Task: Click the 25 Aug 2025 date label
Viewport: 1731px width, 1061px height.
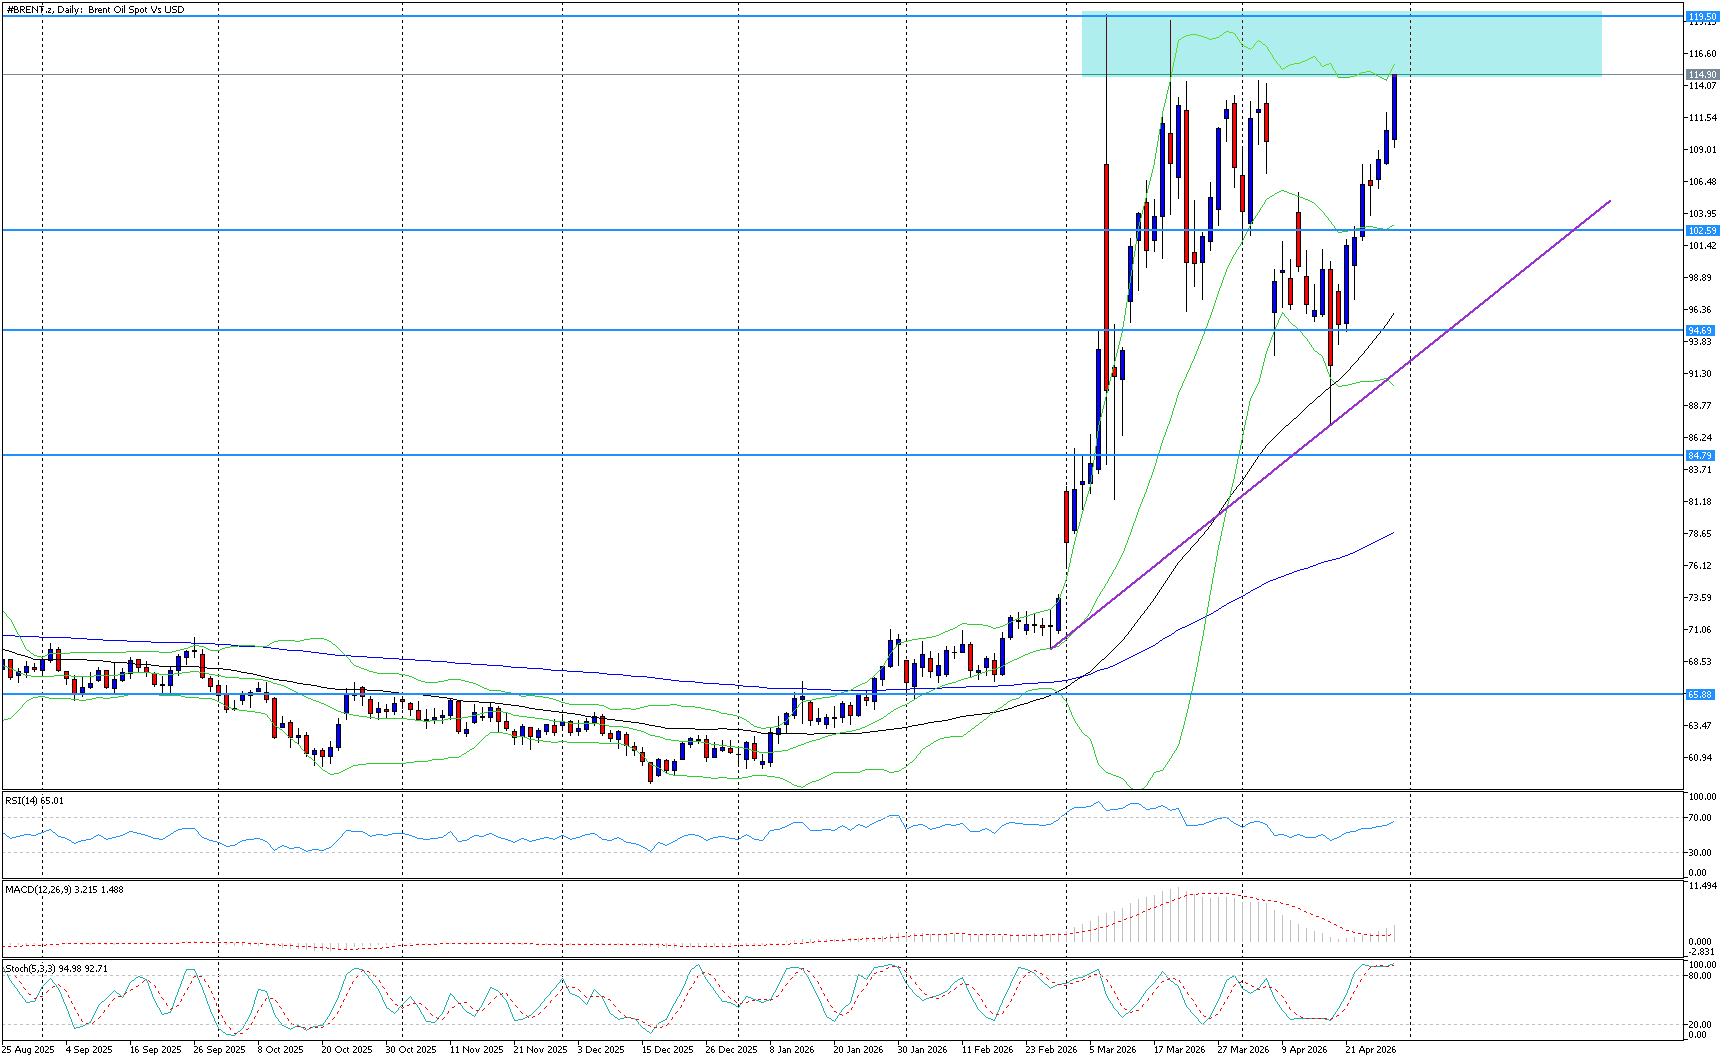Action: click(29, 1049)
